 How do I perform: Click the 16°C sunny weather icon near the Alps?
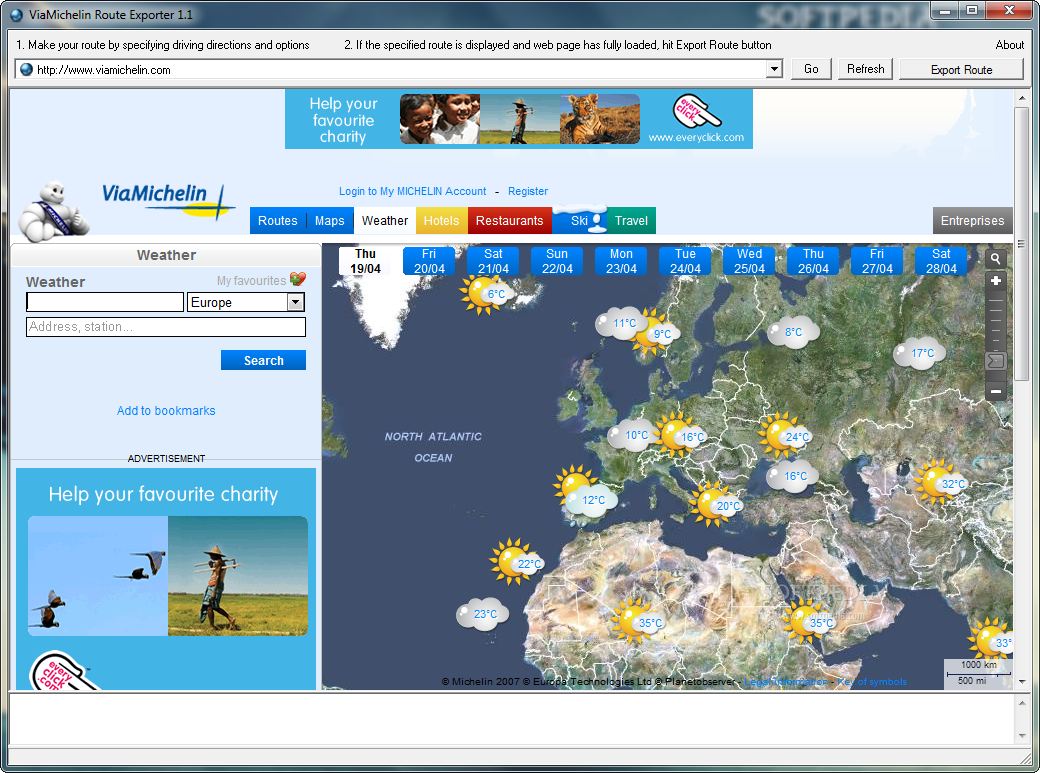681,435
